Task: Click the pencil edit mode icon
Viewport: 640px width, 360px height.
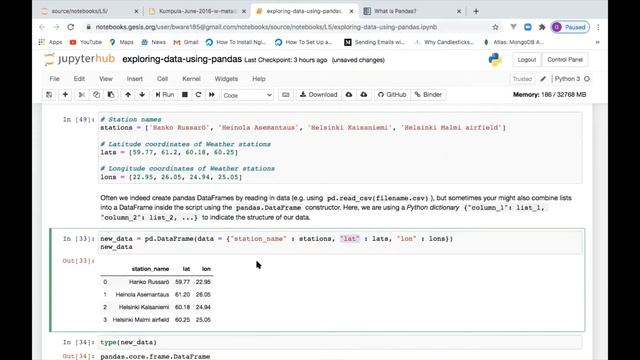Action: (x=543, y=79)
